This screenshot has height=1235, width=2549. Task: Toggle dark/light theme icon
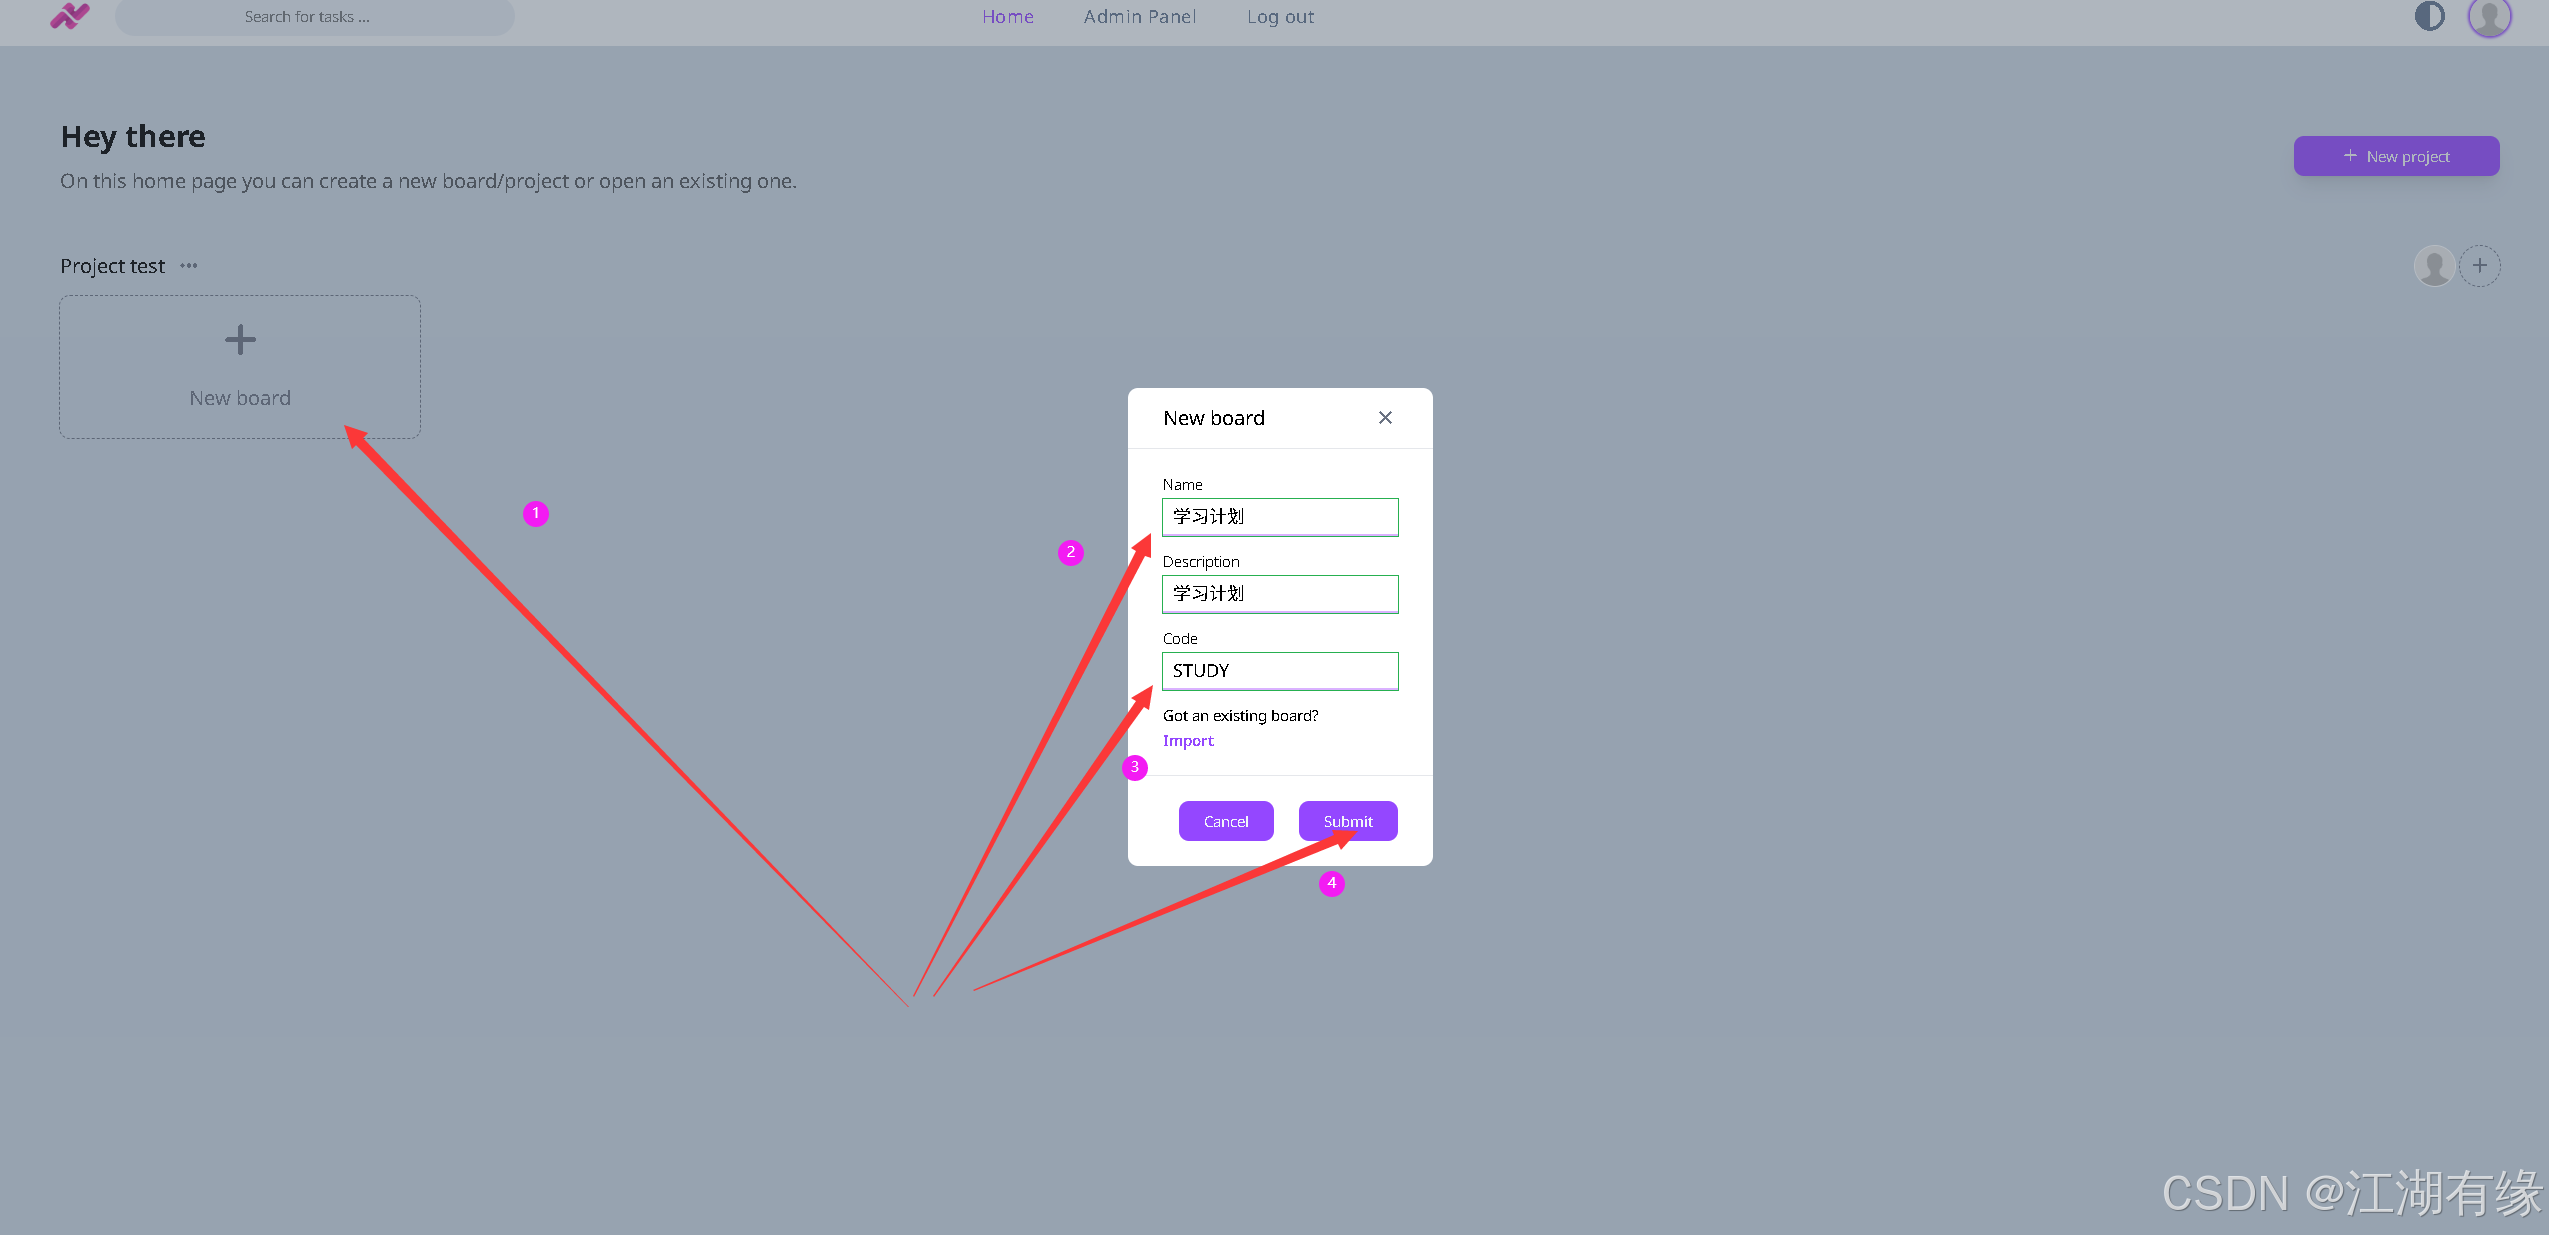2429,16
